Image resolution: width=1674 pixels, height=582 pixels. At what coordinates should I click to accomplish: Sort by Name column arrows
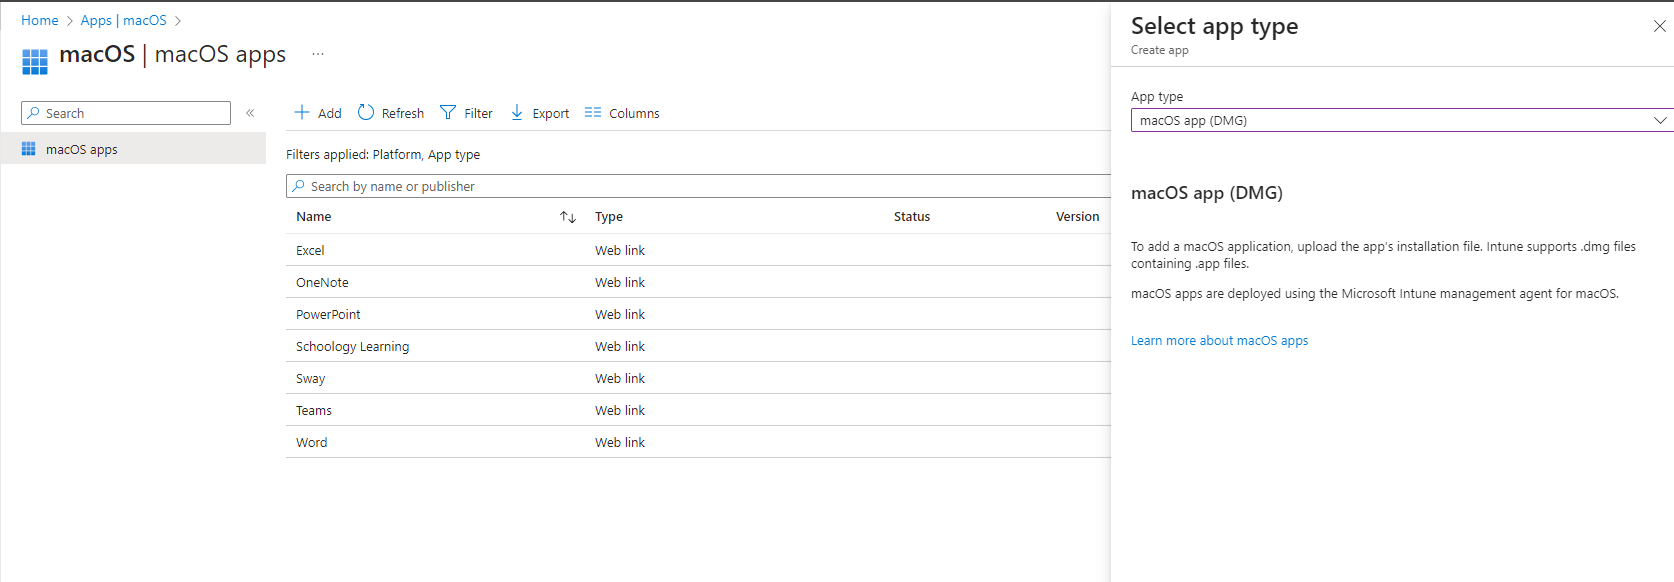[x=568, y=217]
